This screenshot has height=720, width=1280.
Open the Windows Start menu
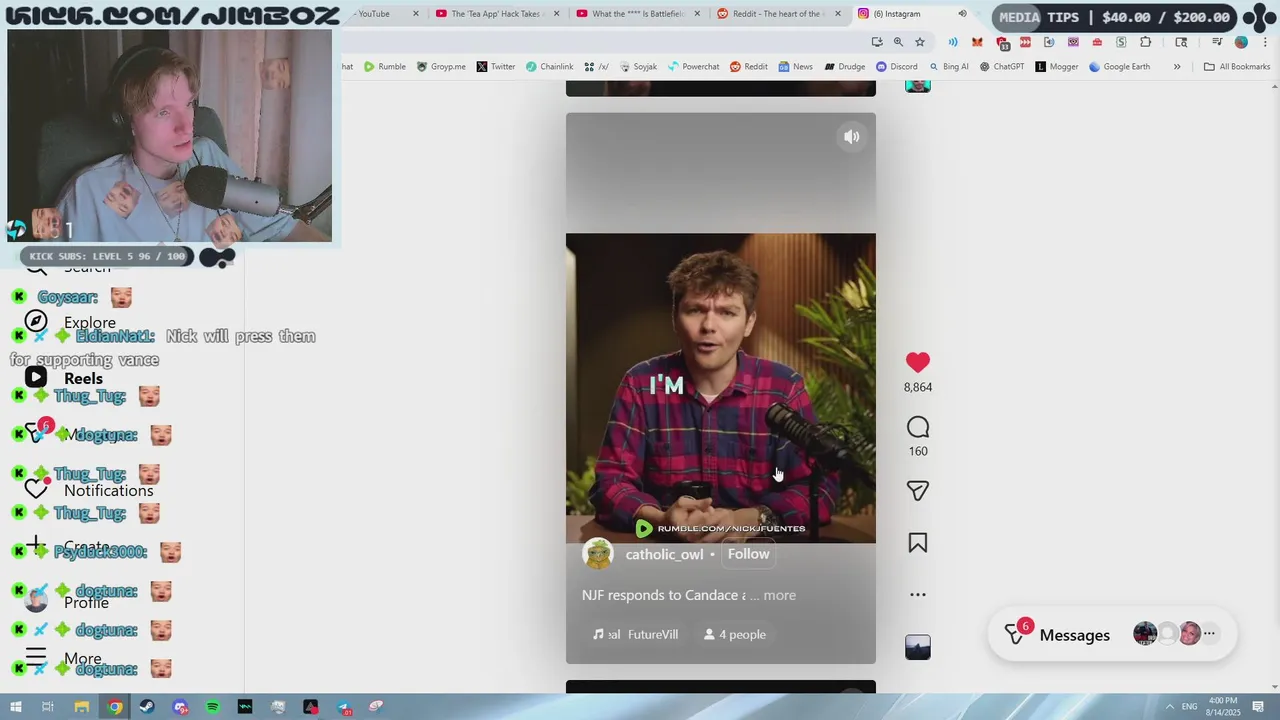[x=15, y=707]
